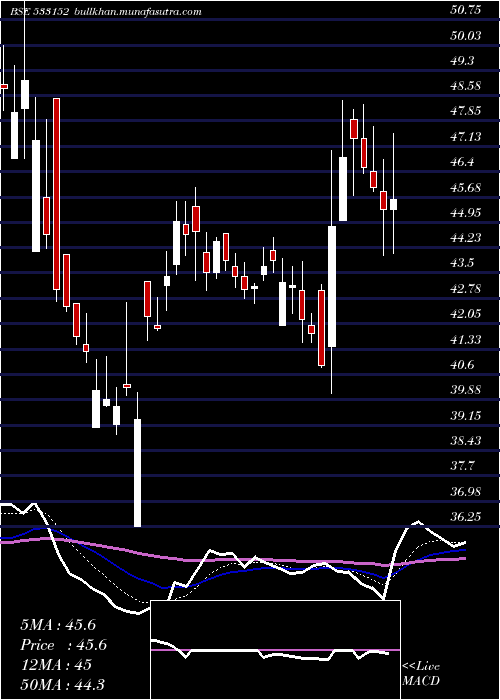500x700 pixels.
Task: Click the 46.4 price axis label
Action: tap(462, 162)
